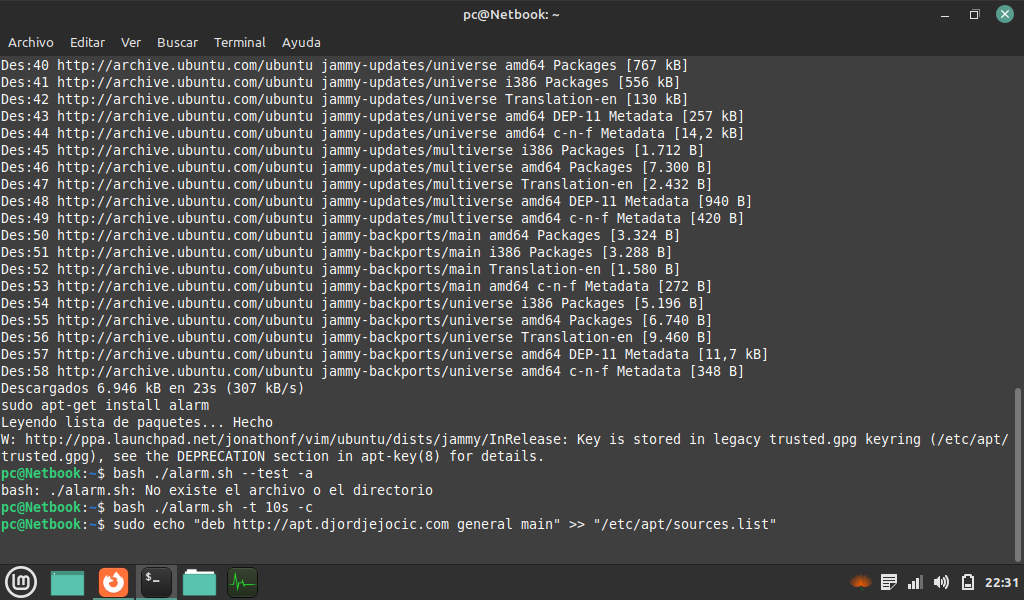The width and height of the screenshot is (1024, 600).
Task: Close the terminal window
Action: point(1004,14)
